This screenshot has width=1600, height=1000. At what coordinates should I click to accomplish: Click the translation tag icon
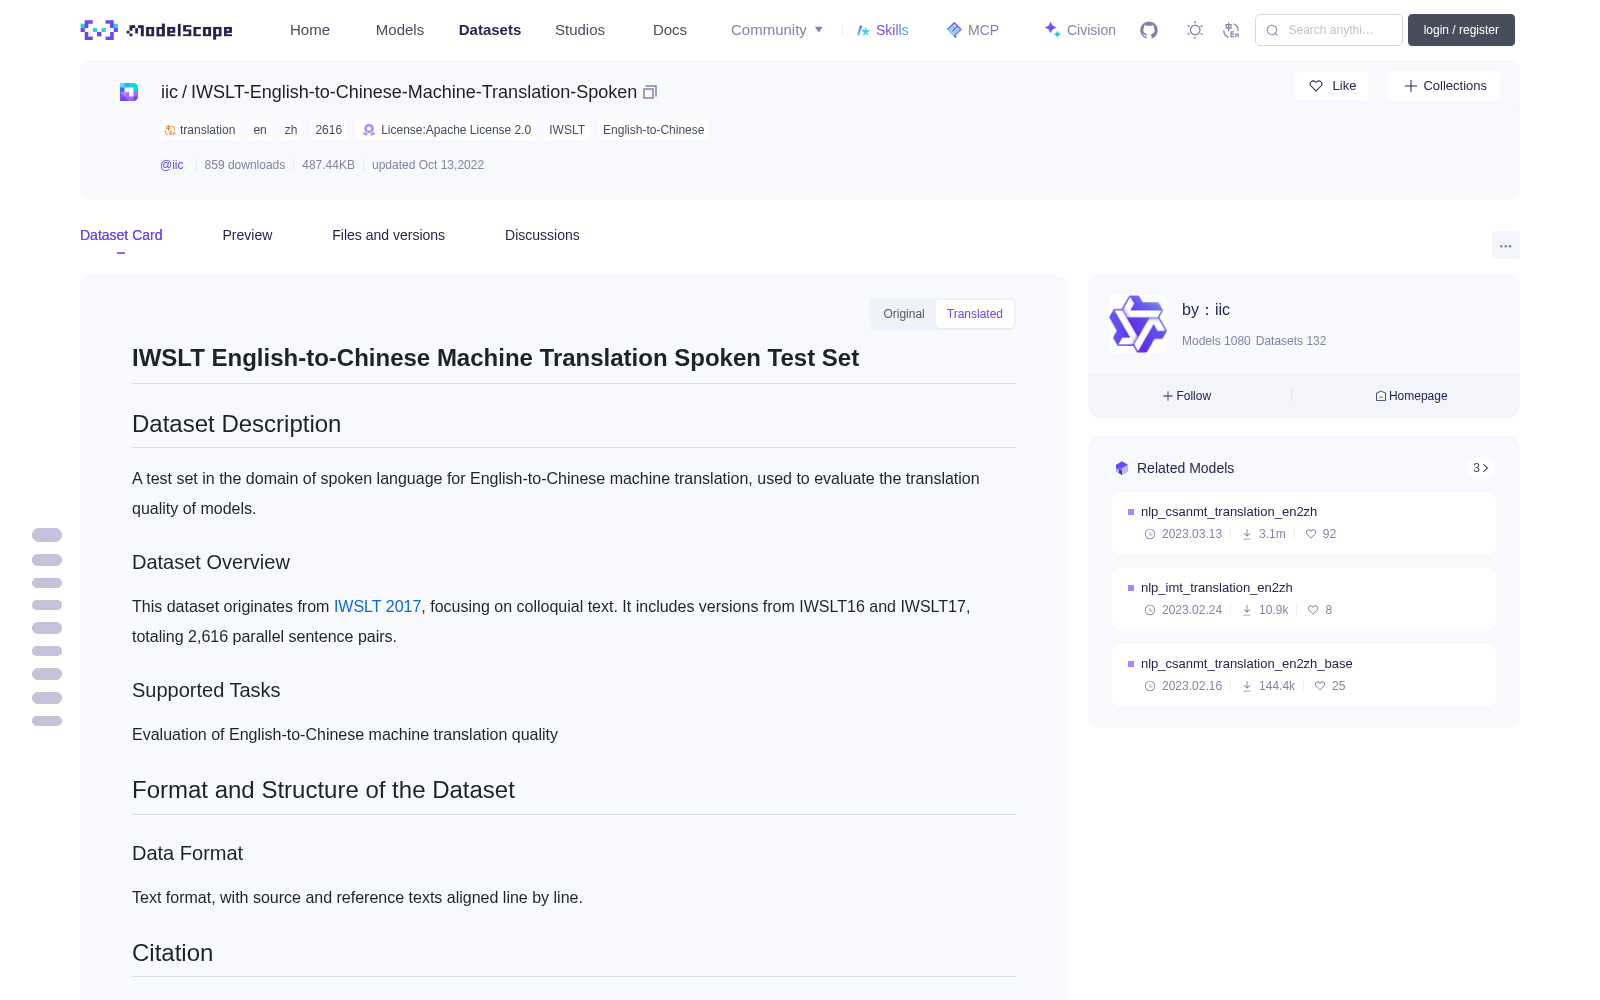pos(170,130)
